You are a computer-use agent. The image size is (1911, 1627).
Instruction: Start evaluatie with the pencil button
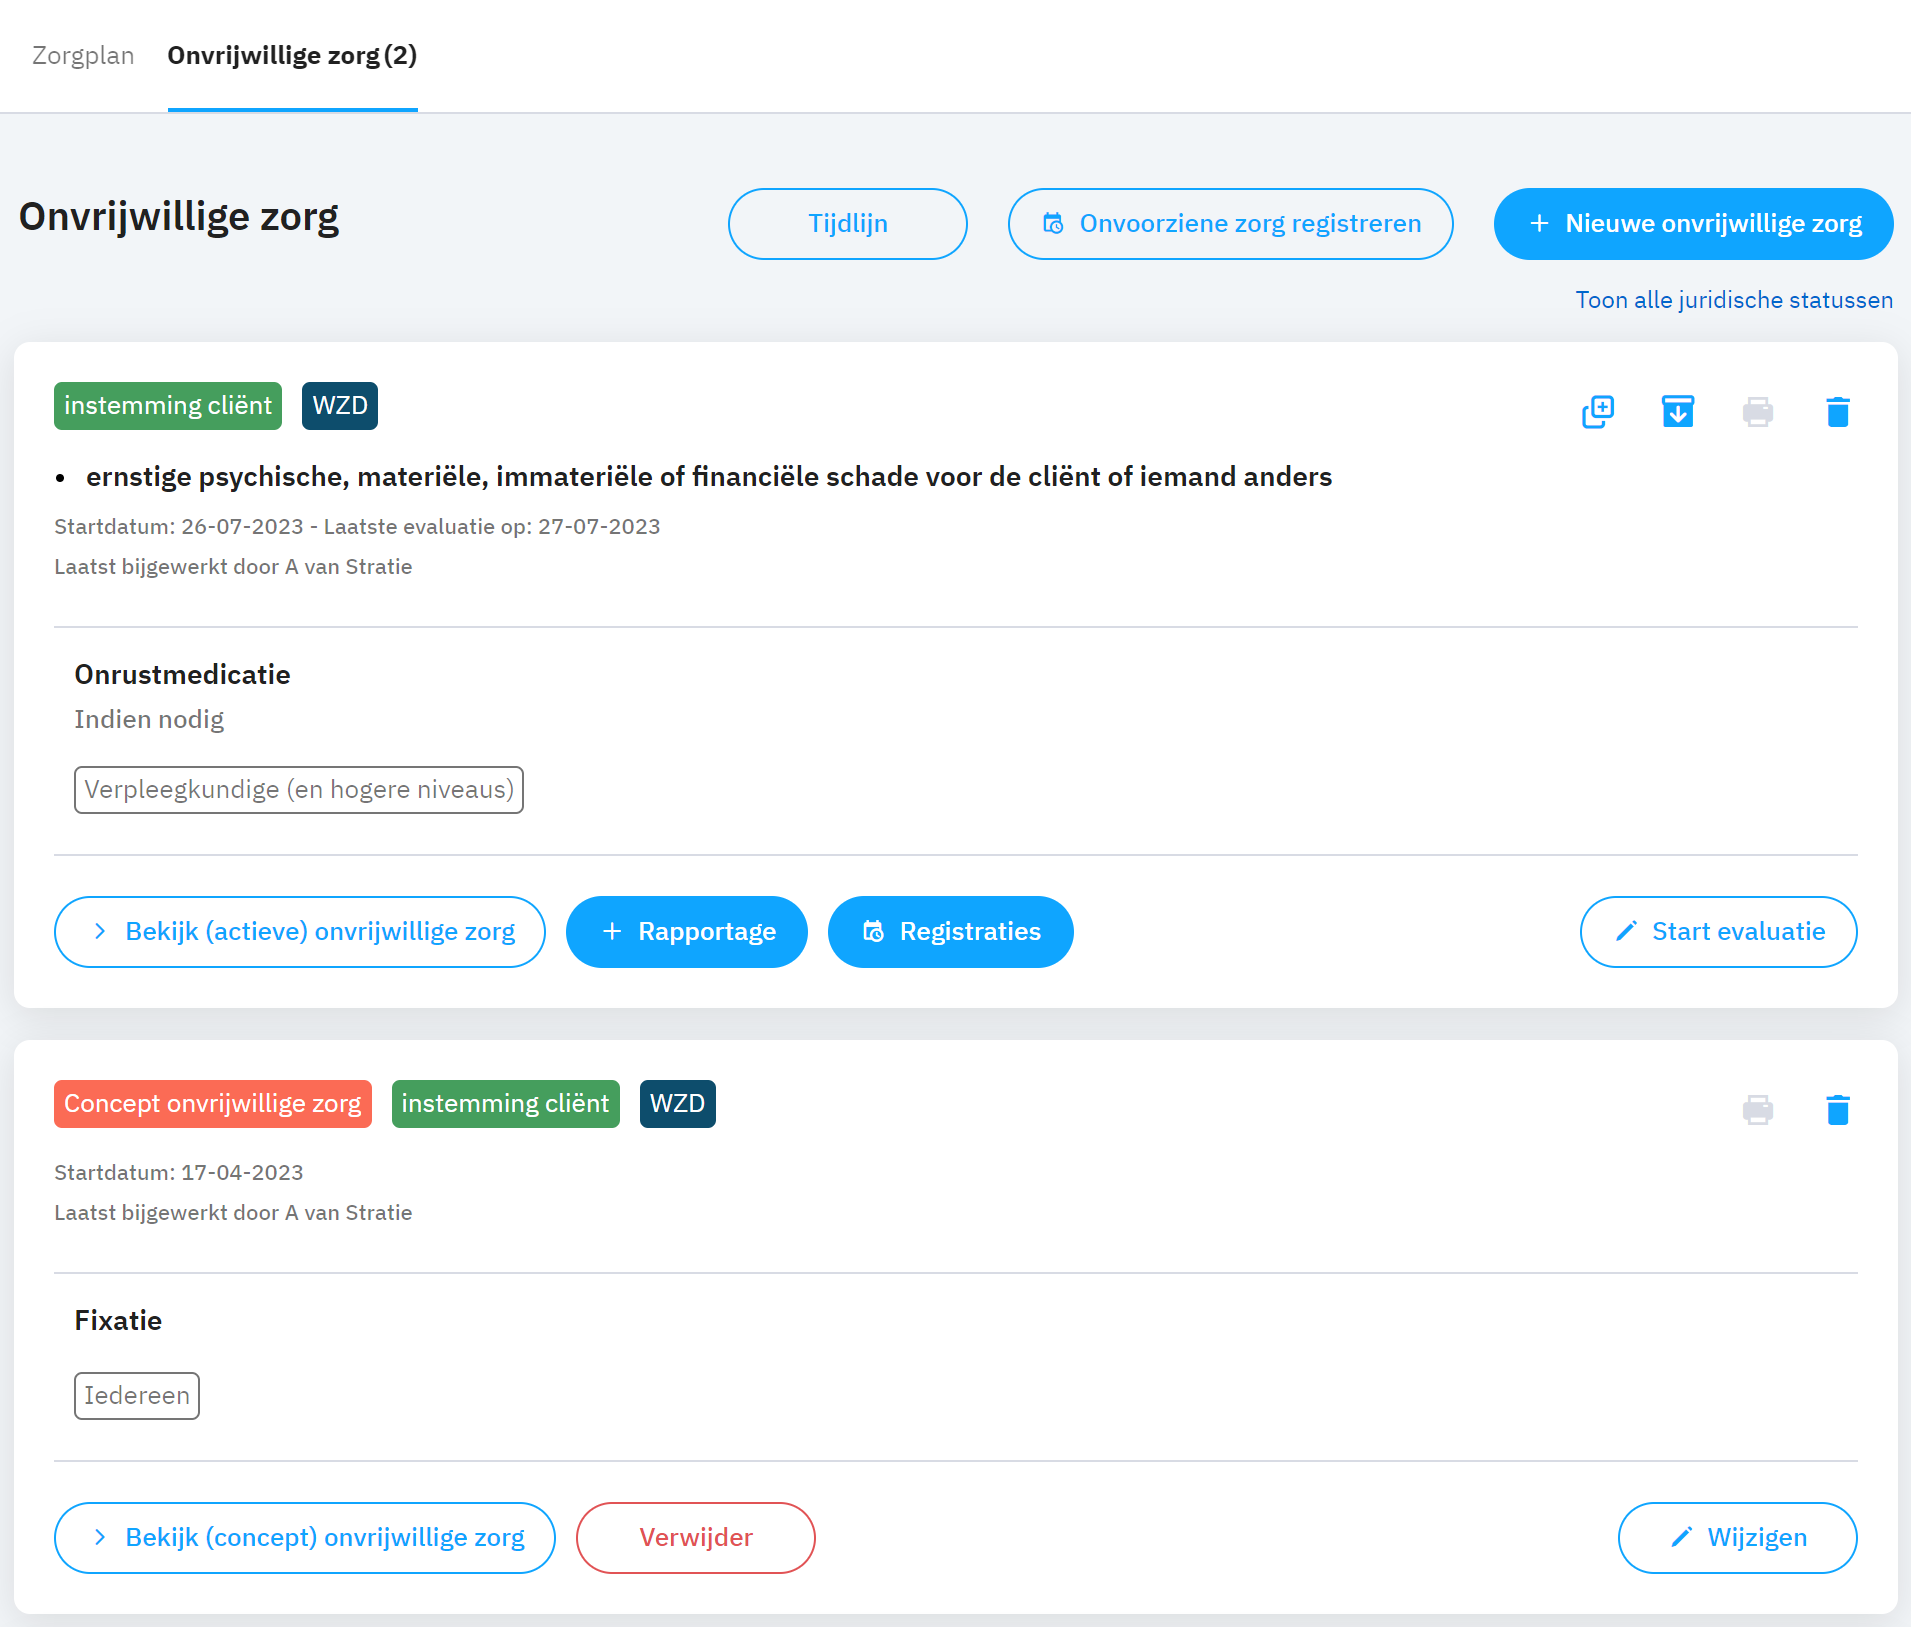coord(1718,932)
